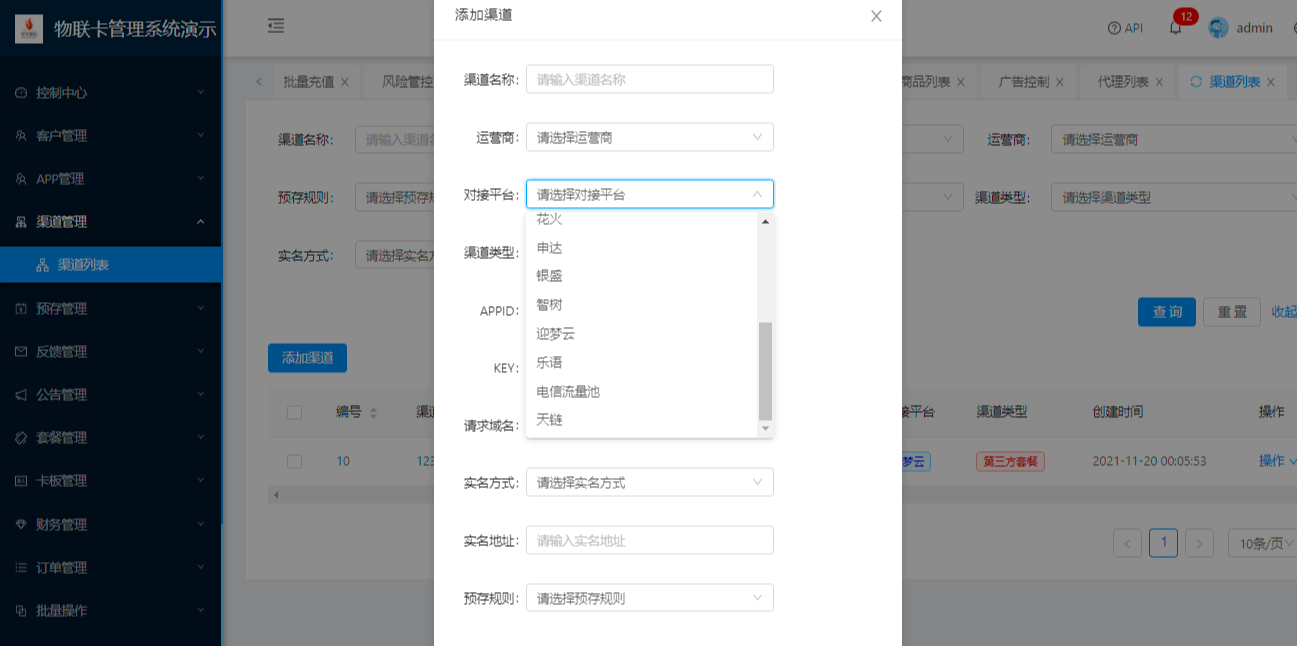Open the 预存规则 dropdown in dialog
The image size is (1297, 646).
point(650,598)
